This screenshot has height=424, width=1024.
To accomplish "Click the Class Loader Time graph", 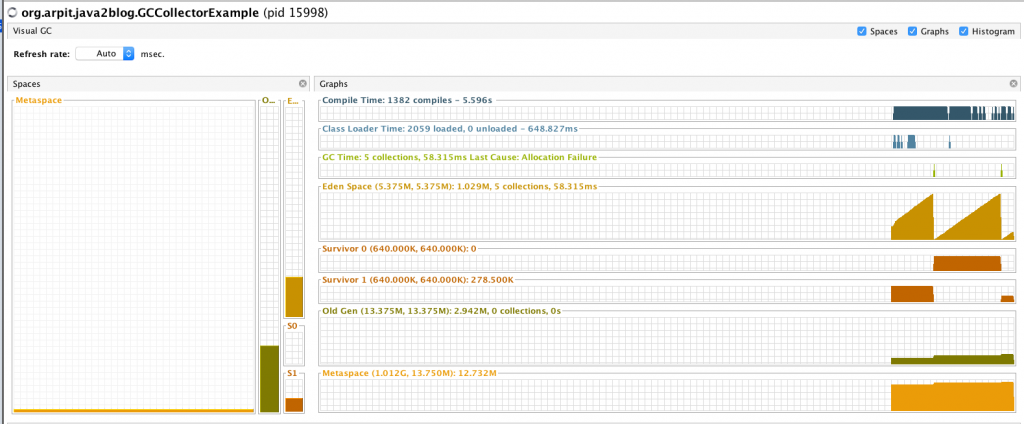I will (667, 140).
